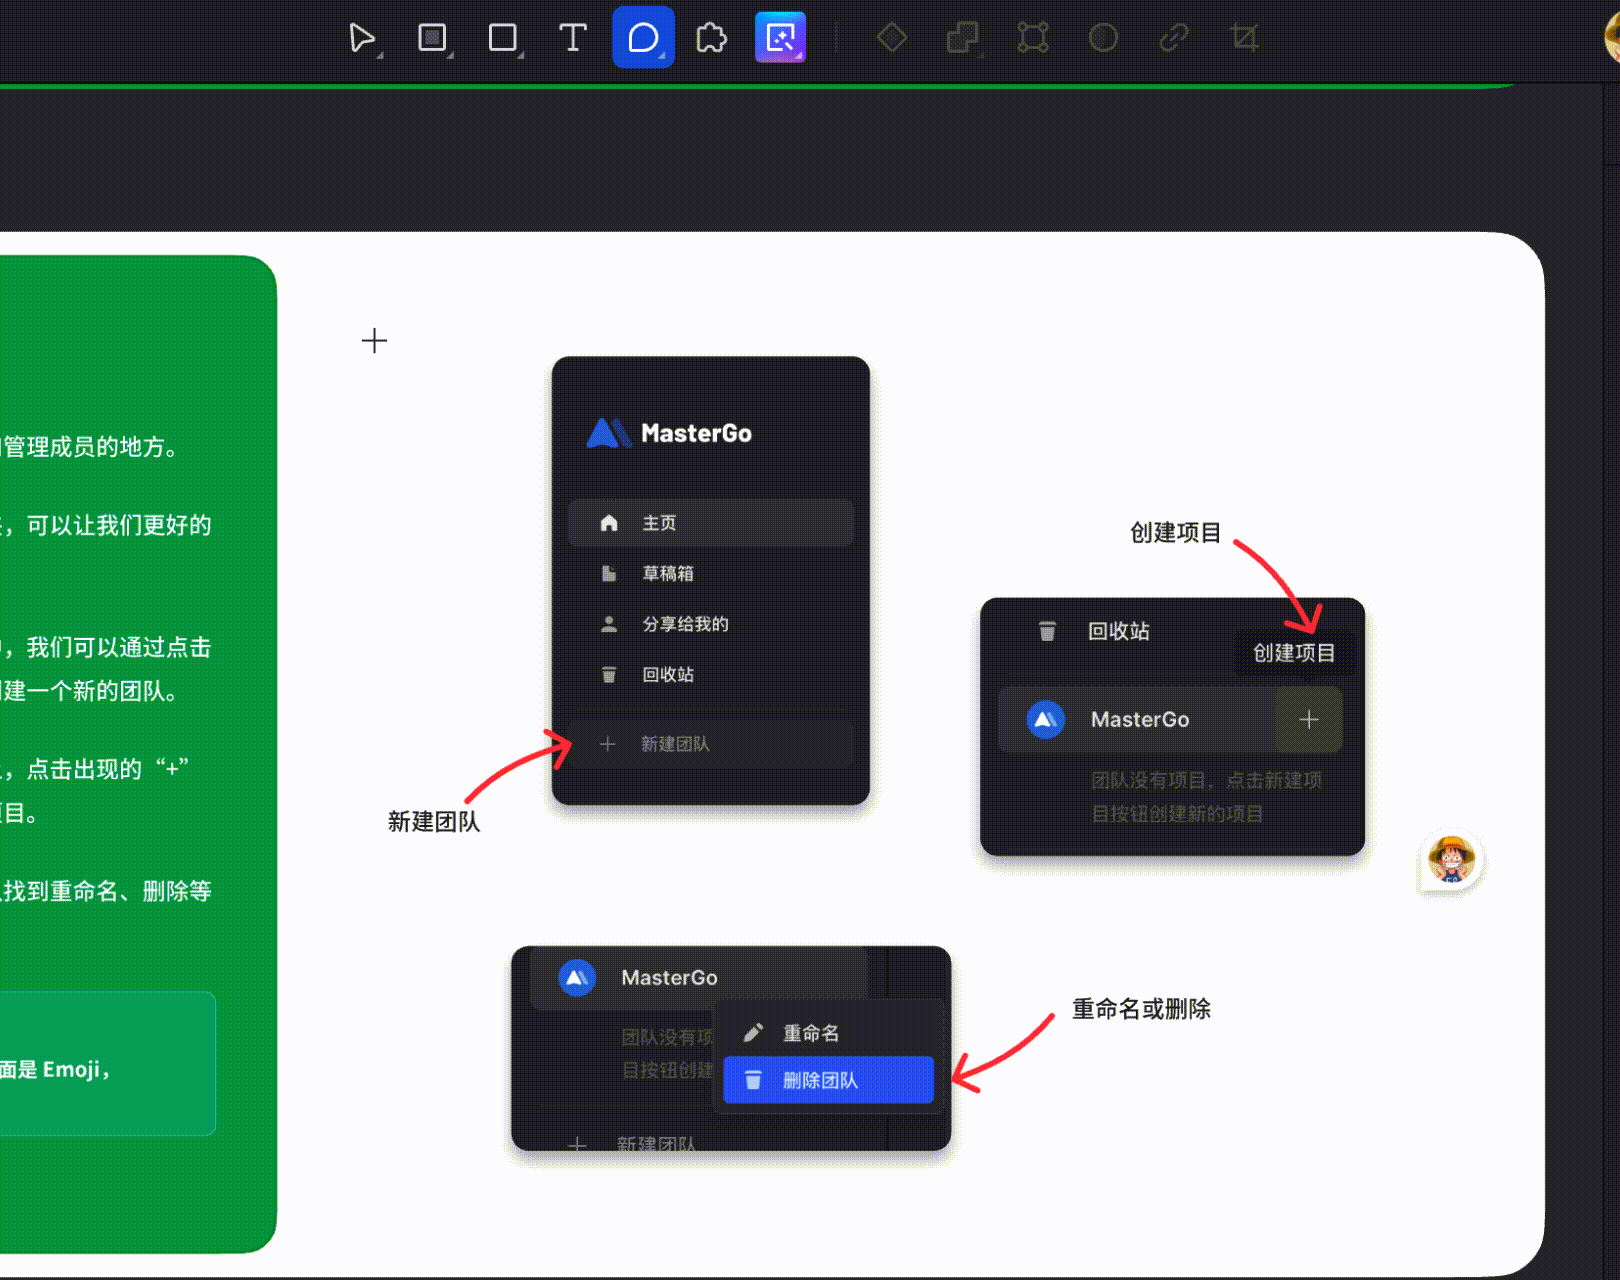1620x1280 pixels.
Task: Click the vector node edit icon
Action: coord(1033,38)
